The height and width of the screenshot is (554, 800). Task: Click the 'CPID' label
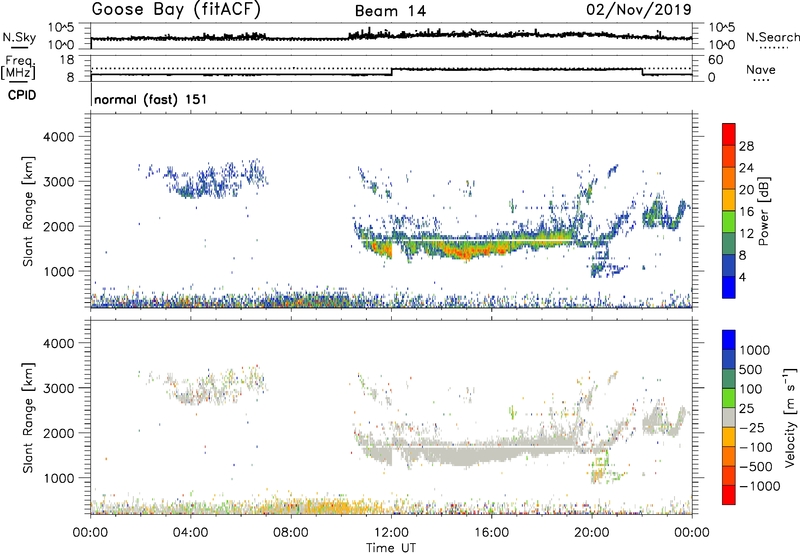click(x=22, y=95)
